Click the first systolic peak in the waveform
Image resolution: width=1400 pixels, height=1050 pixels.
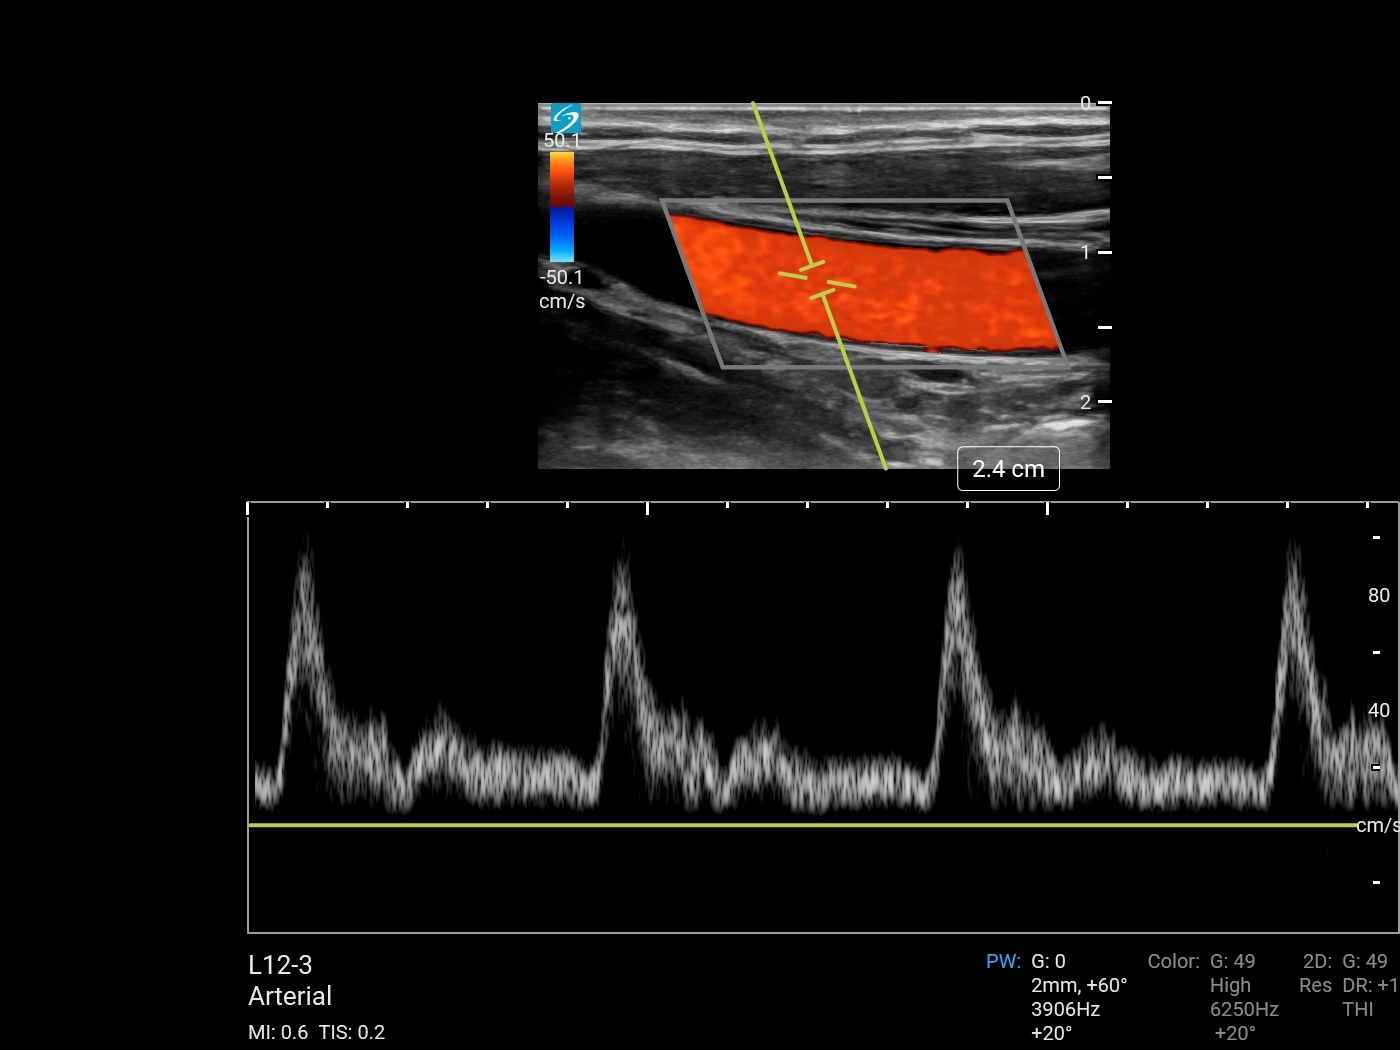coord(304,550)
